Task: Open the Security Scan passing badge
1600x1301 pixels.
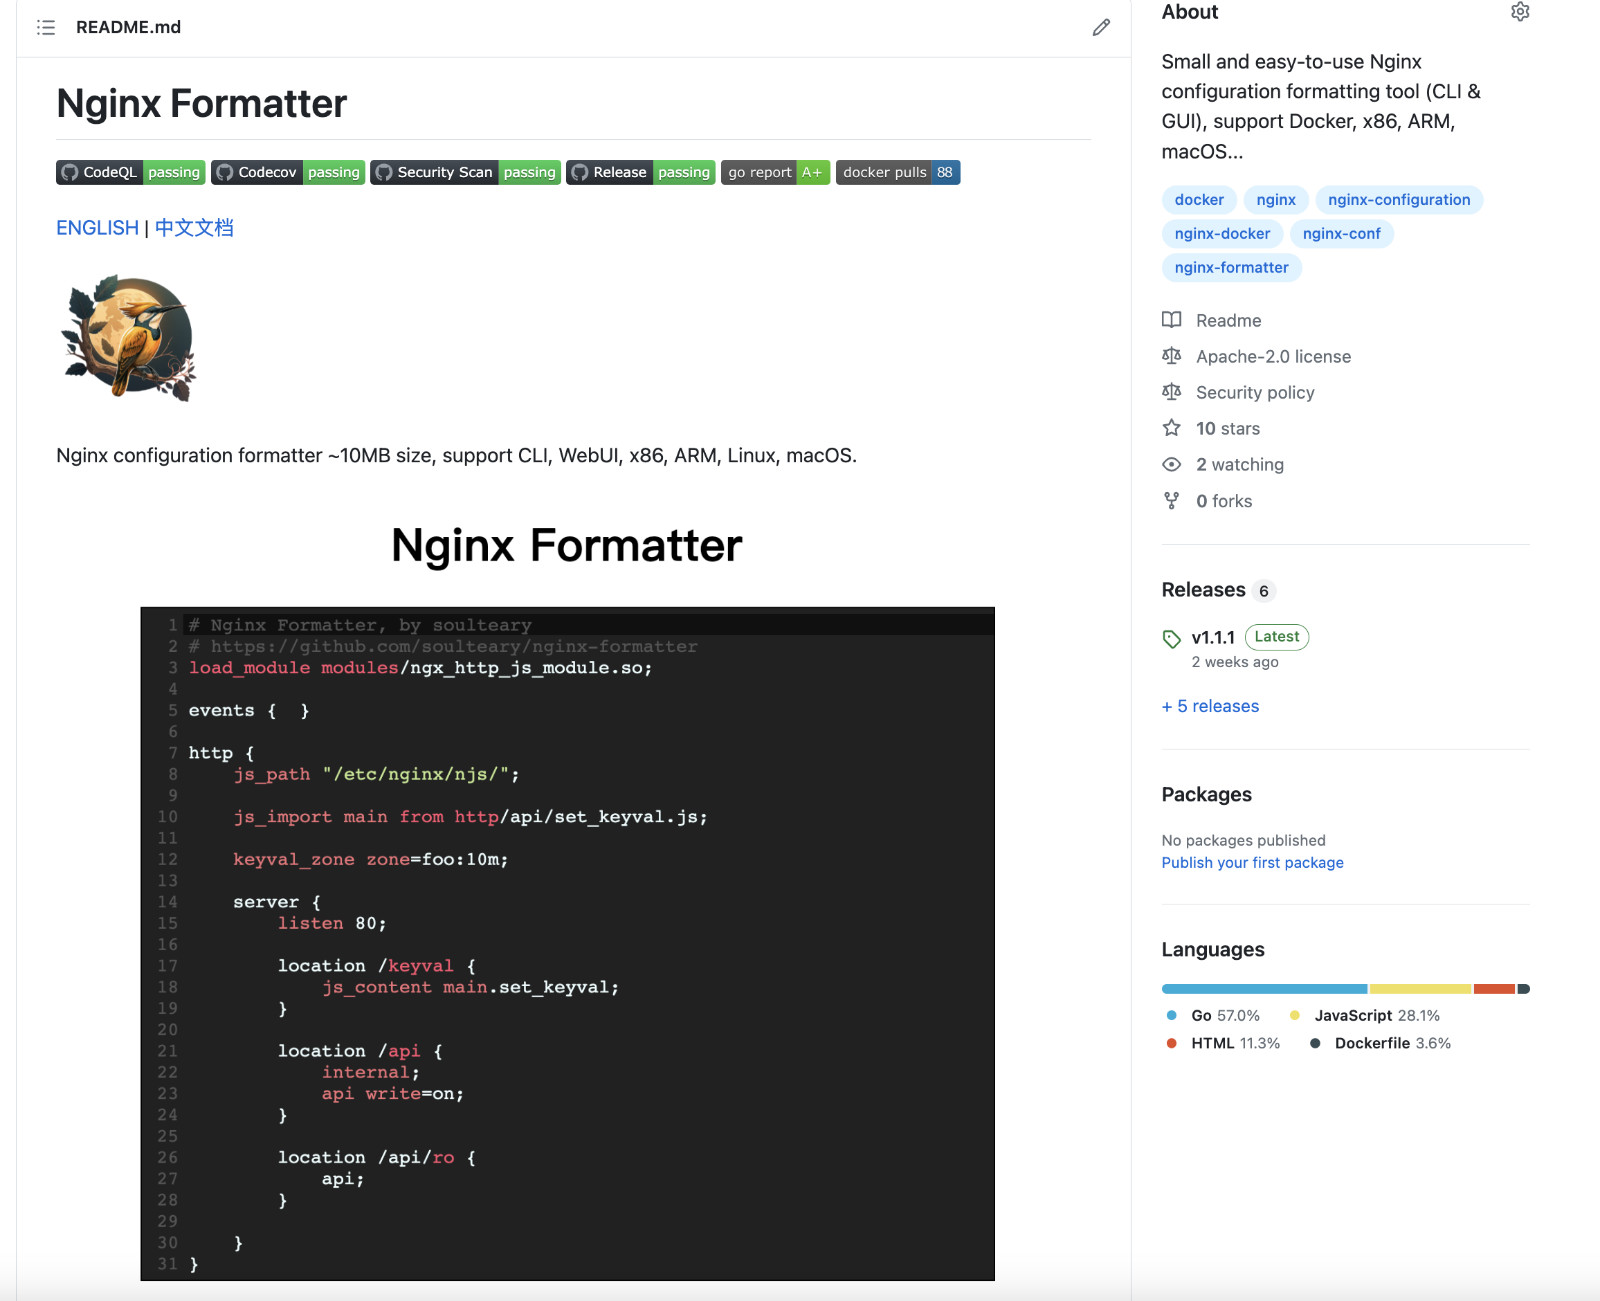Action: coord(465,172)
